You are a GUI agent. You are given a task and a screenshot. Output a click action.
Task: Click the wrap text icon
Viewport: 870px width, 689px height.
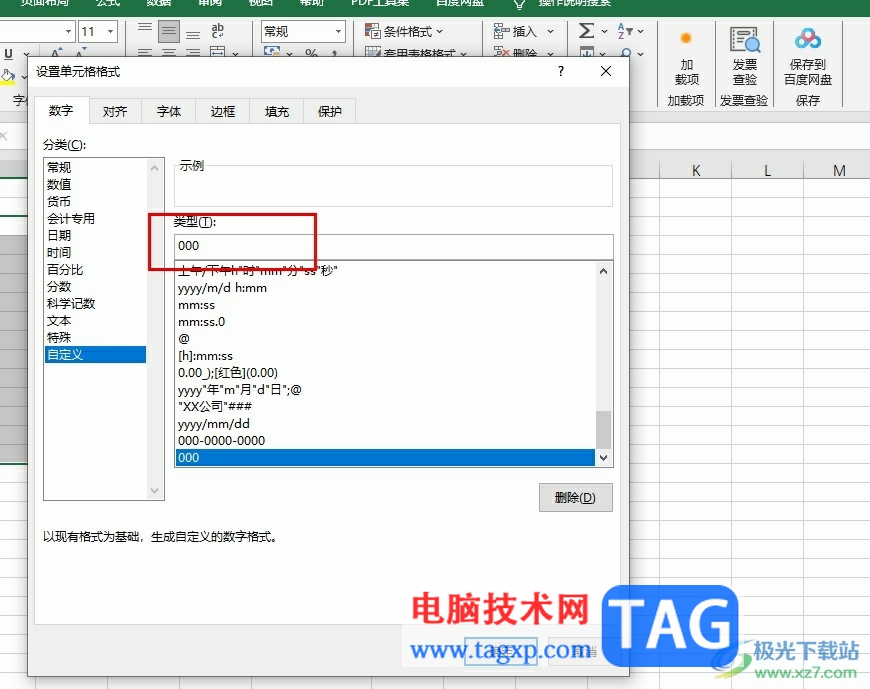(218, 31)
